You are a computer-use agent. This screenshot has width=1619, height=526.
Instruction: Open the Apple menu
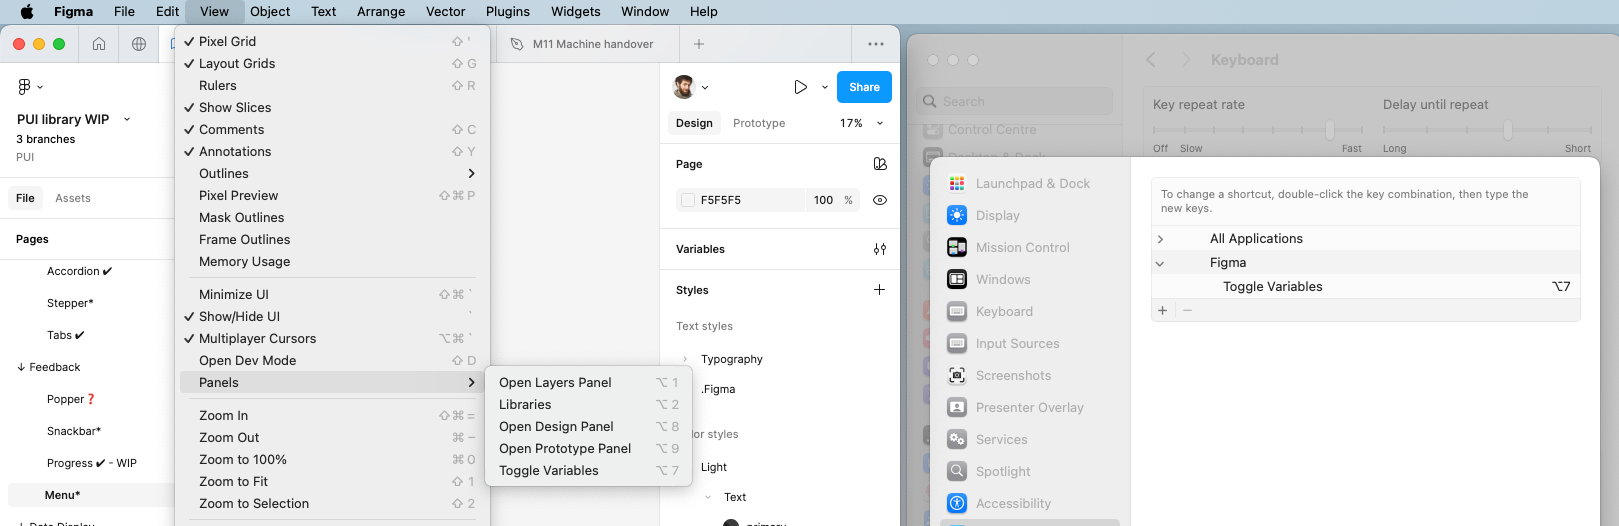coord(27,12)
